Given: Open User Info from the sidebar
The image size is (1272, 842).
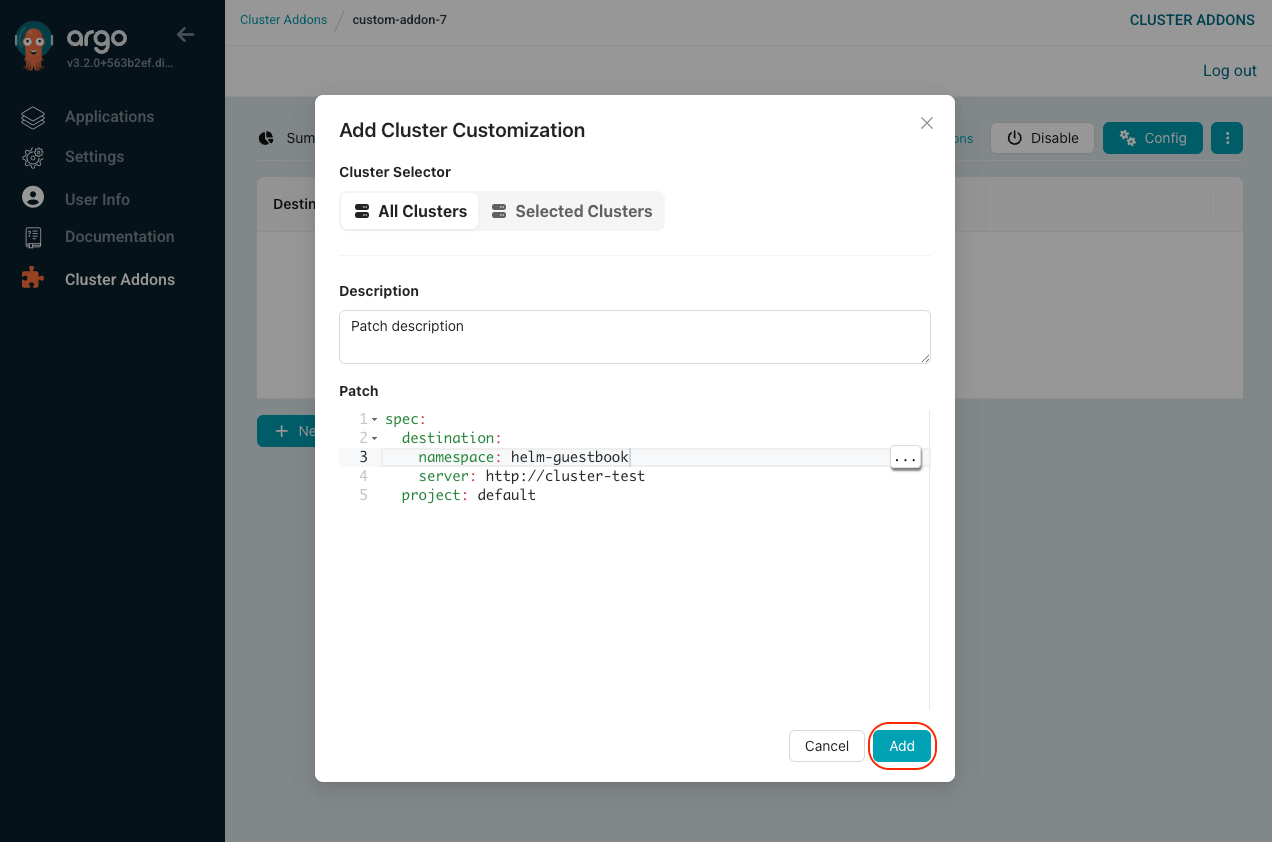Looking at the screenshot, I should tap(33, 198).
